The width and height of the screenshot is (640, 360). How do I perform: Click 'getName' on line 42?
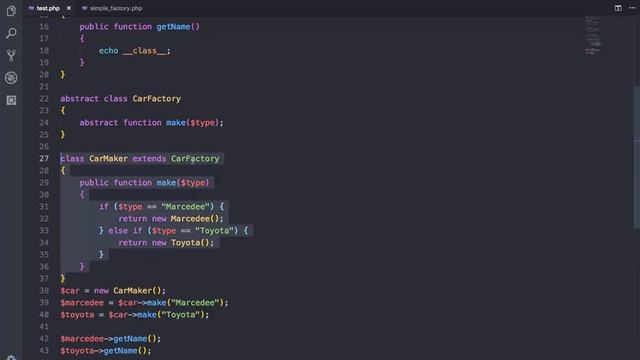[x=130, y=338]
